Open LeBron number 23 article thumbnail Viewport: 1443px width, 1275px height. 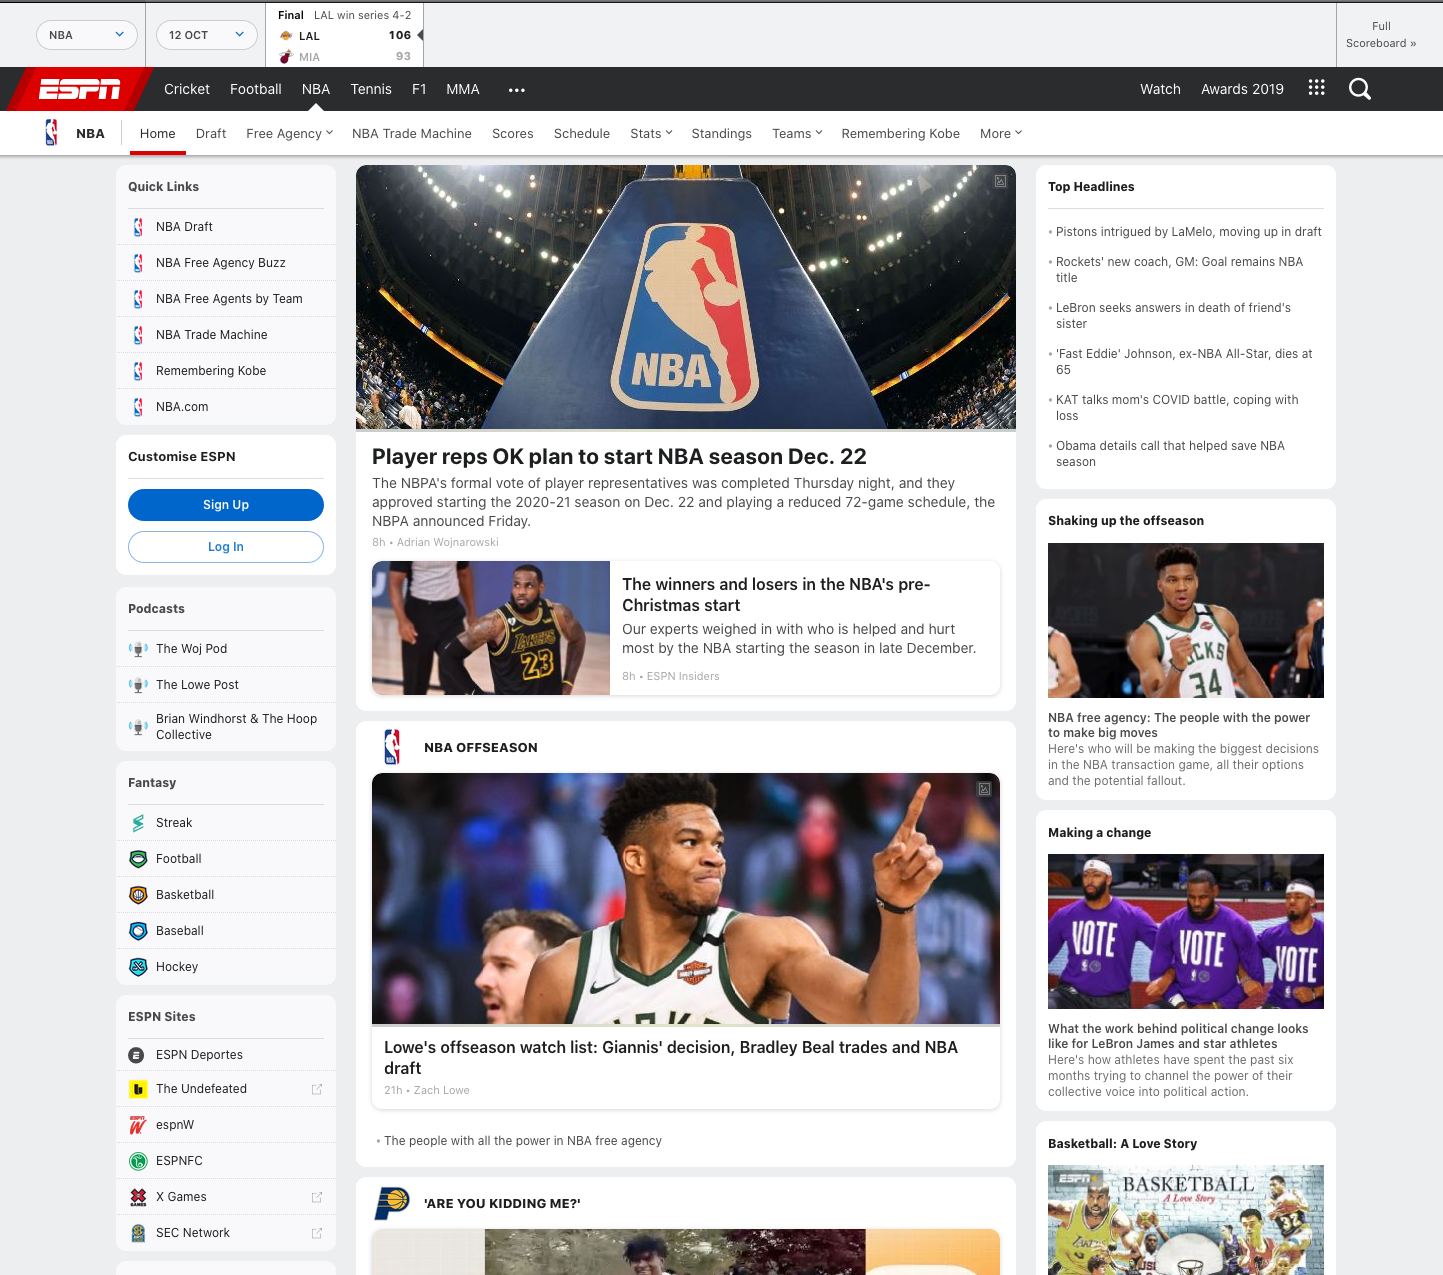(x=491, y=628)
